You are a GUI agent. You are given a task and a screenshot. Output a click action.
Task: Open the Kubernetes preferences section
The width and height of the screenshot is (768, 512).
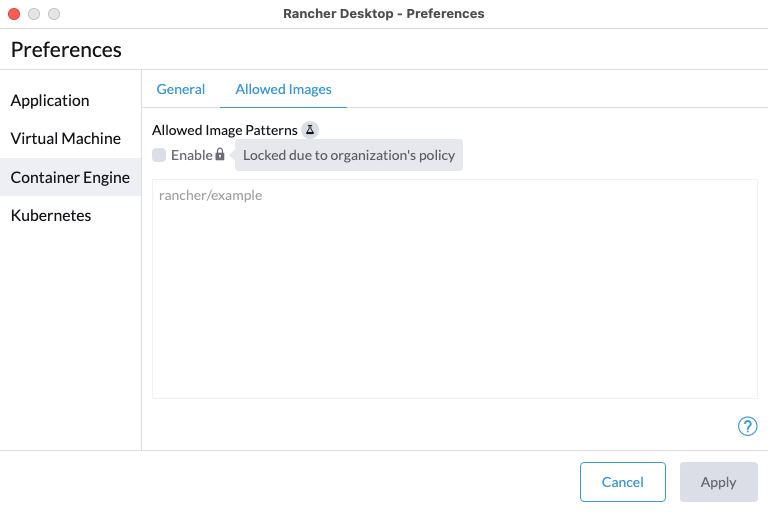point(51,216)
